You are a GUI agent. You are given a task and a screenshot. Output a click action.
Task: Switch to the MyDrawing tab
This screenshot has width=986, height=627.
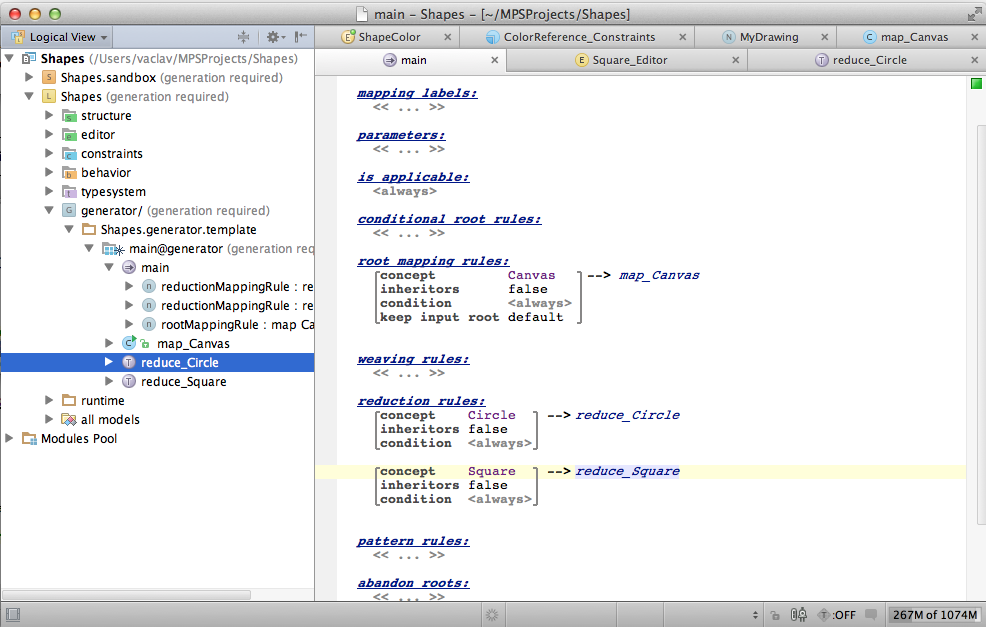pyautogui.click(x=768, y=37)
